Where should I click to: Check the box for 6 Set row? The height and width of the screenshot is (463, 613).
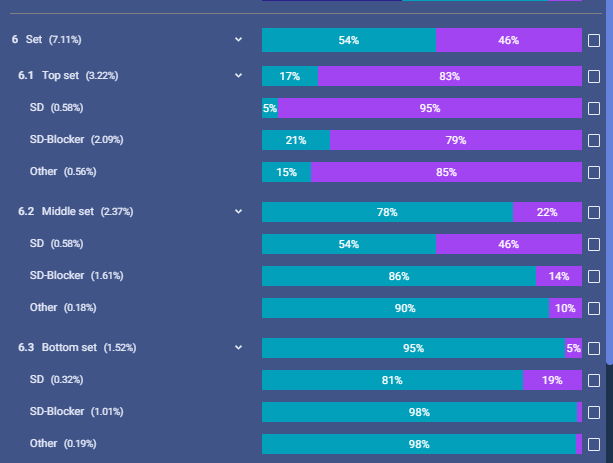point(594,40)
